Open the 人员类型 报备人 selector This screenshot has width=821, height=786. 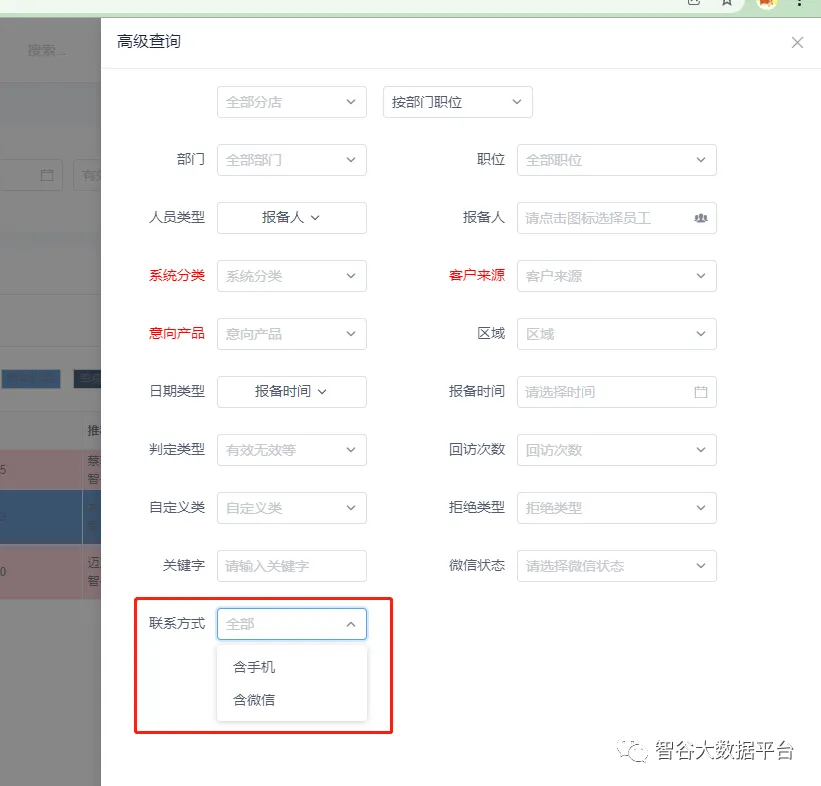click(x=291, y=218)
